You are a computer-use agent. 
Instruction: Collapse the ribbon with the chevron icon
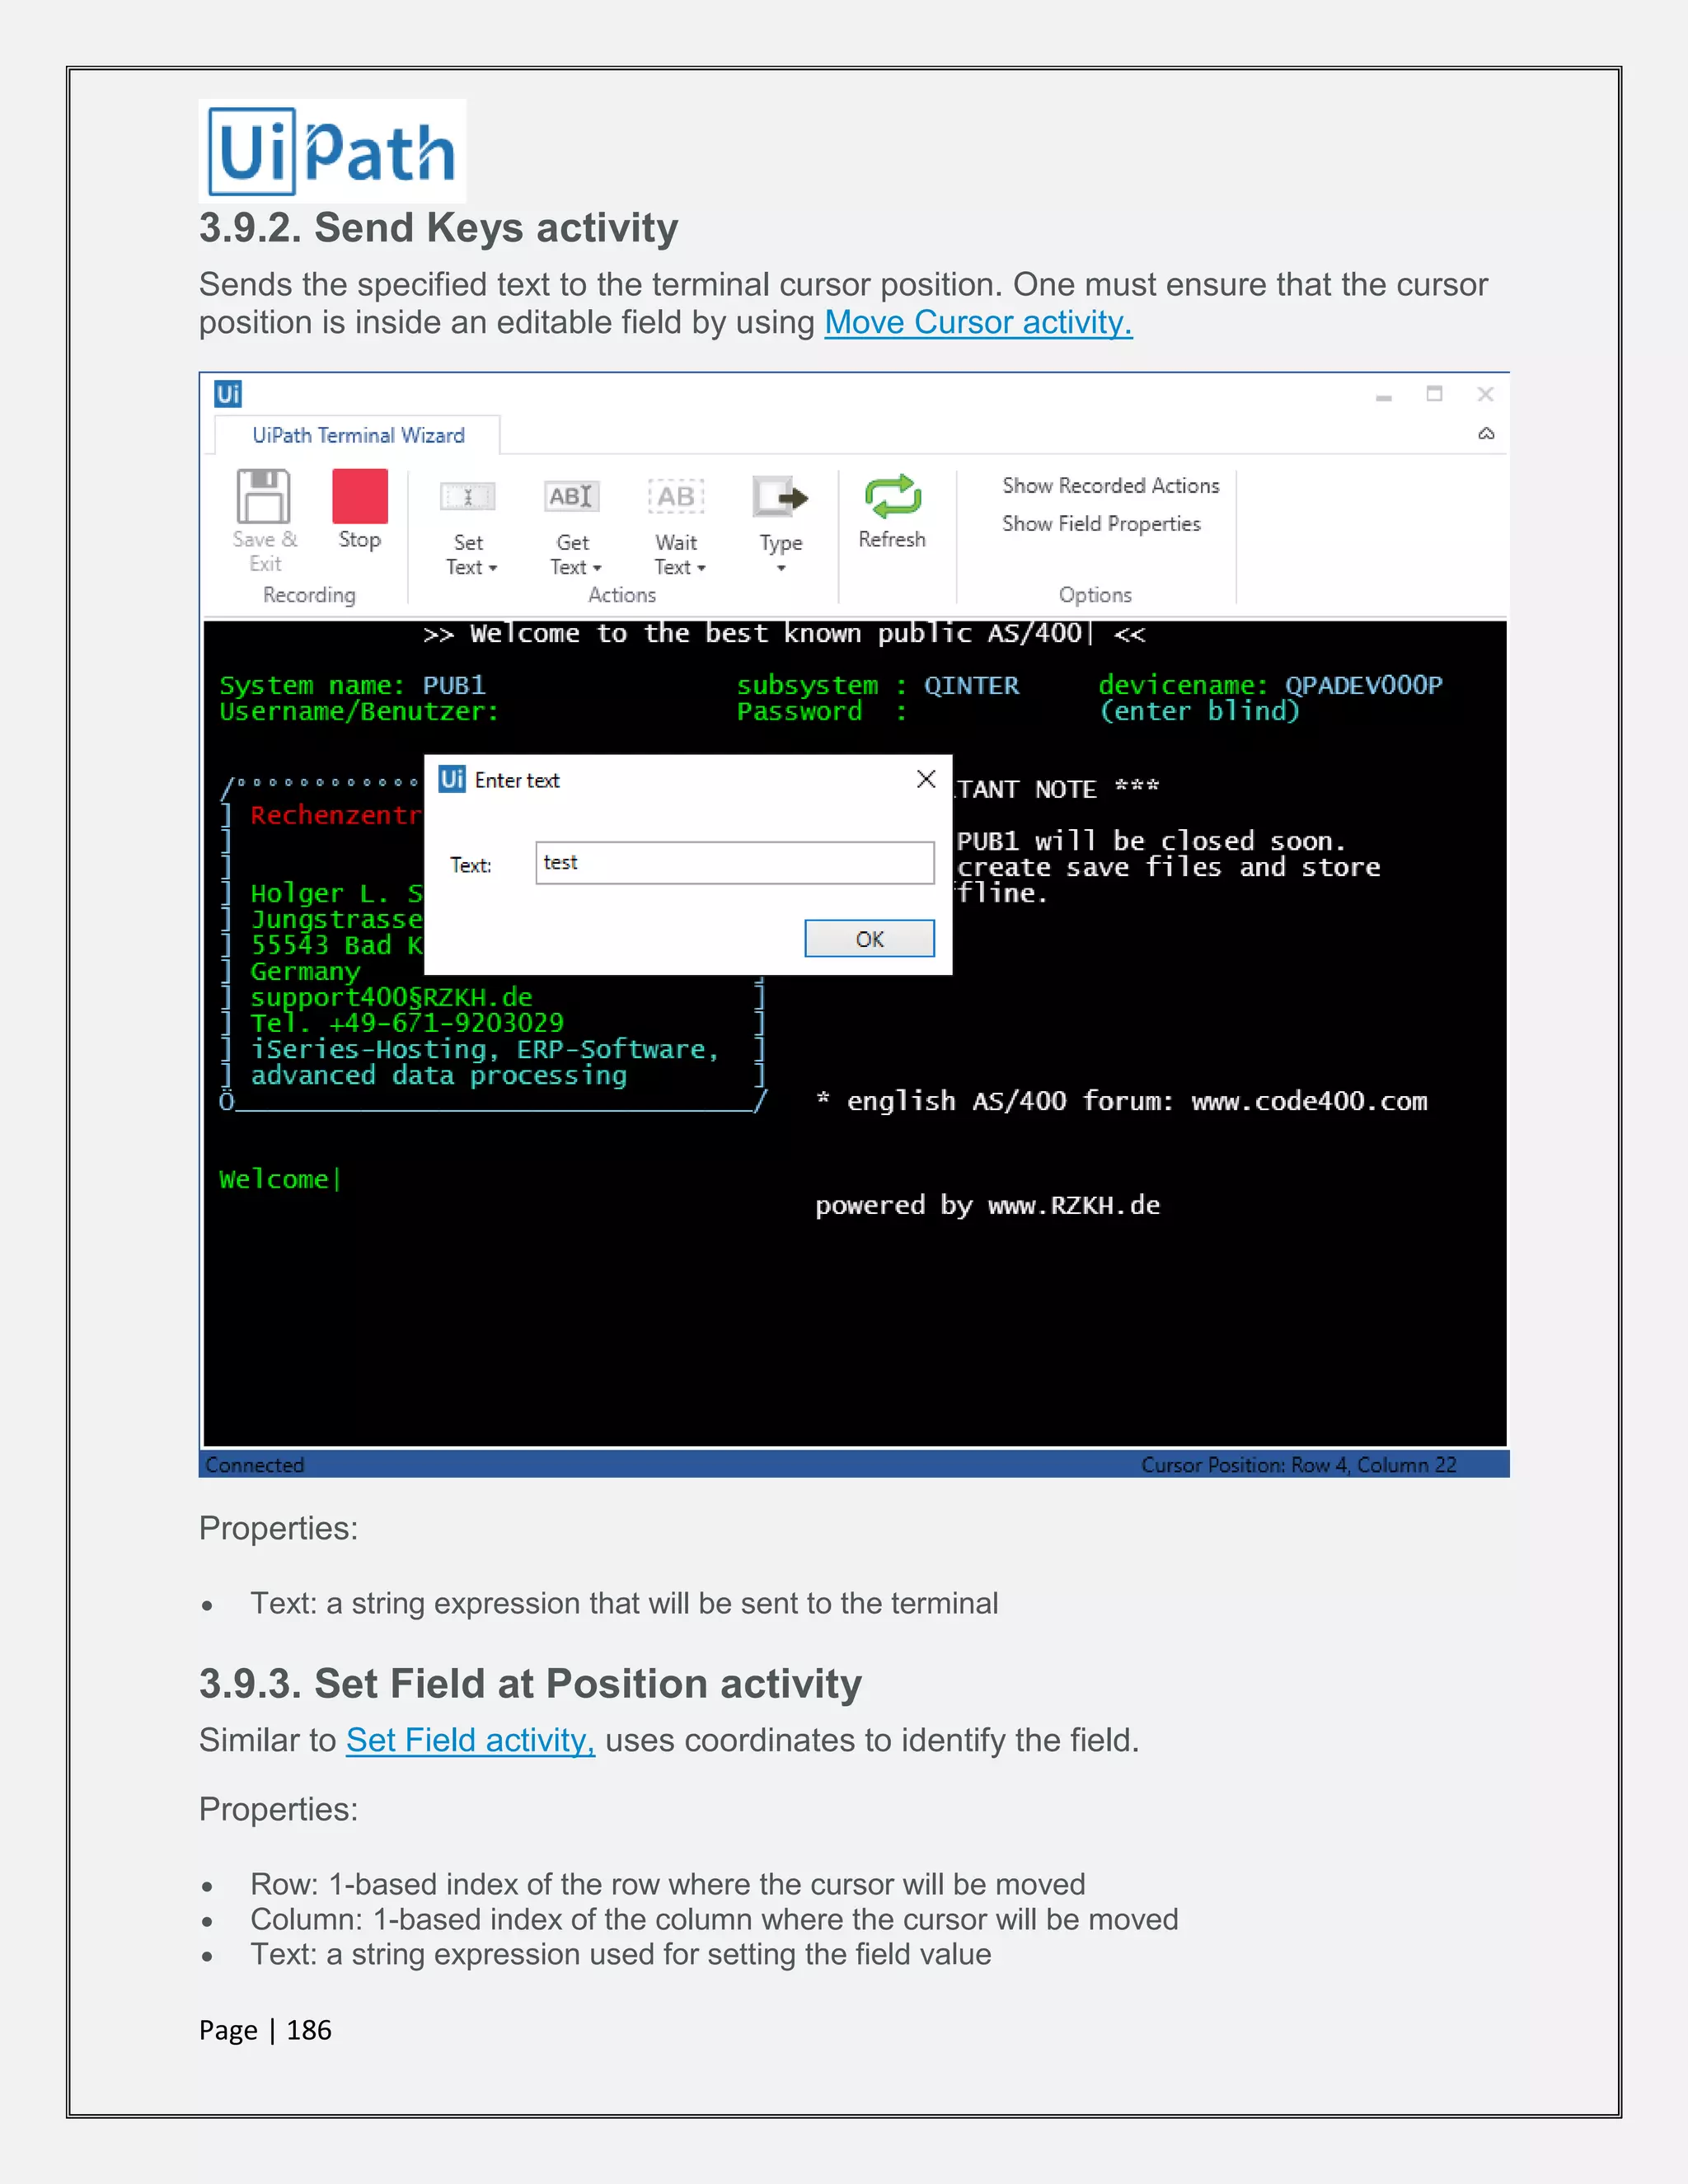pyautogui.click(x=1486, y=434)
